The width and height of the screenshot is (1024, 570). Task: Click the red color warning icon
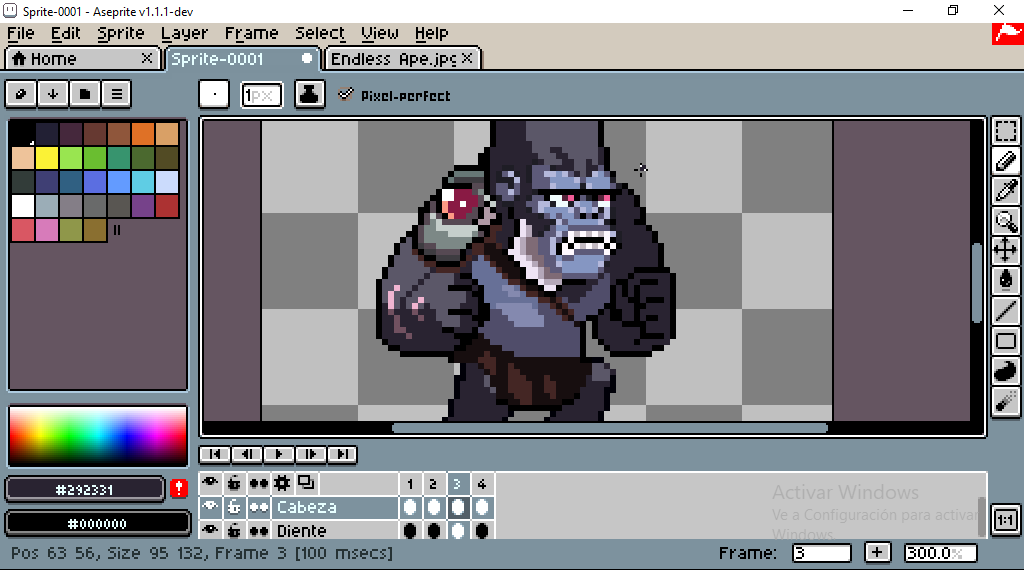point(179,488)
